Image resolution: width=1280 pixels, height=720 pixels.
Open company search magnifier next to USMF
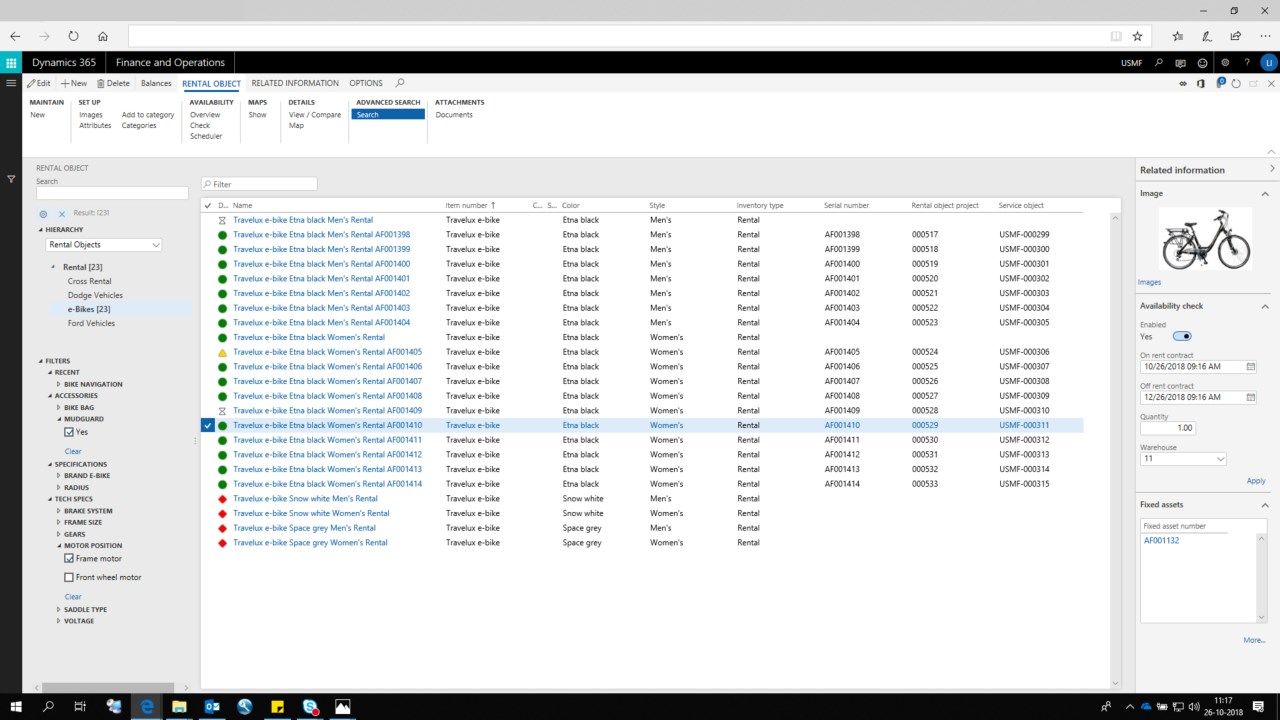click(1159, 62)
